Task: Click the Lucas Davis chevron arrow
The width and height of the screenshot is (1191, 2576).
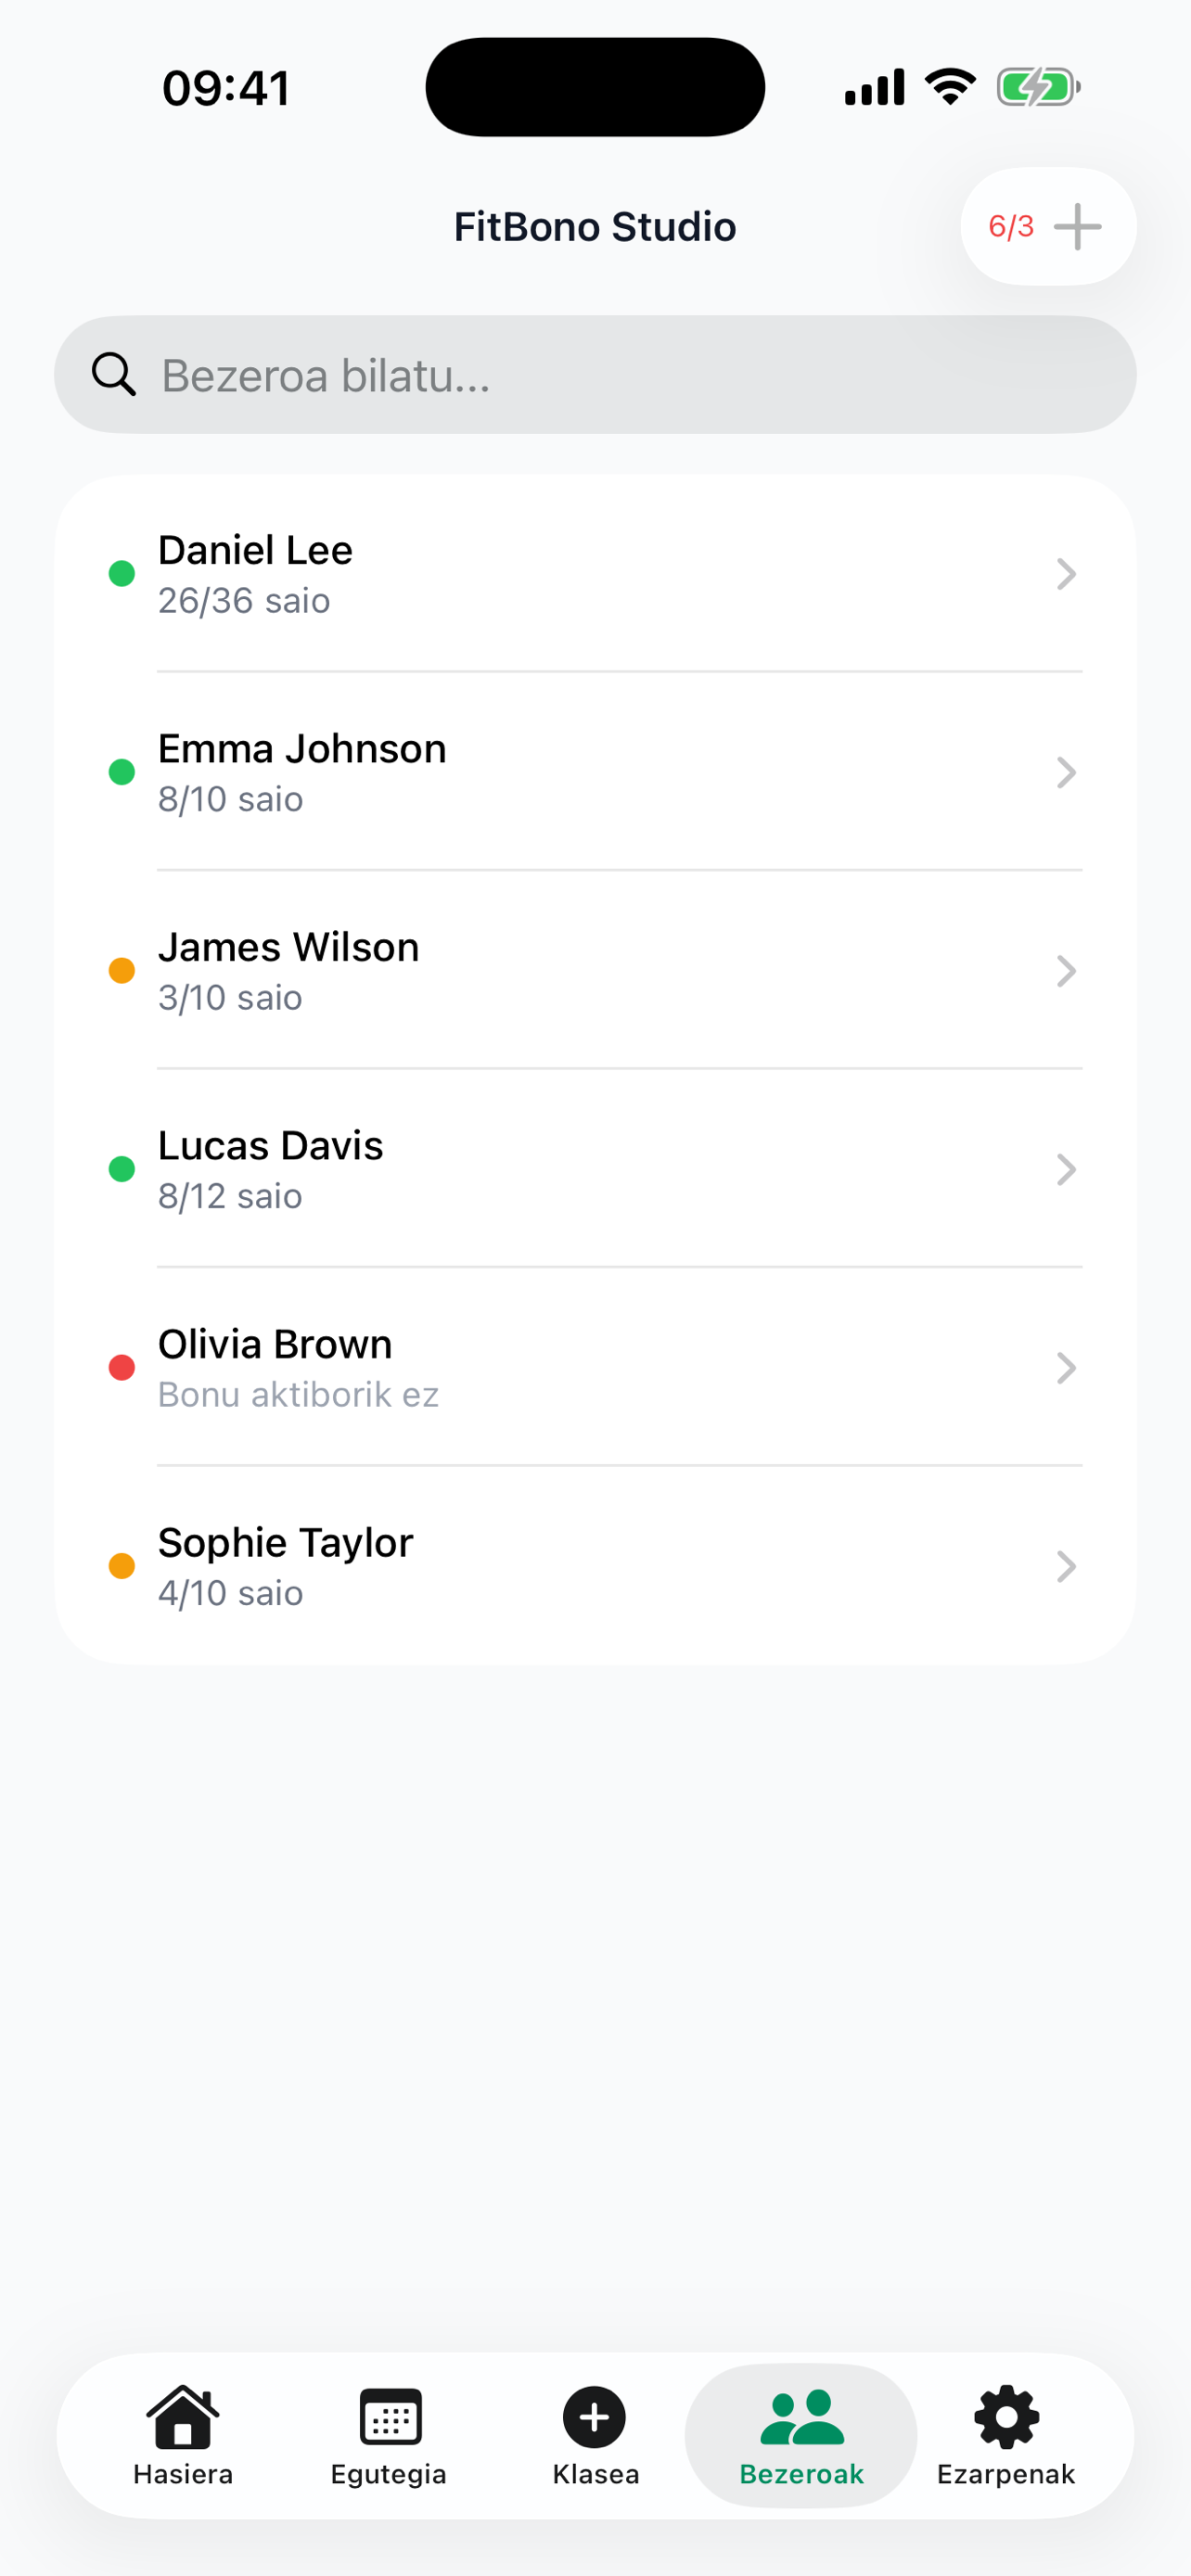Action: pos(1066,1169)
